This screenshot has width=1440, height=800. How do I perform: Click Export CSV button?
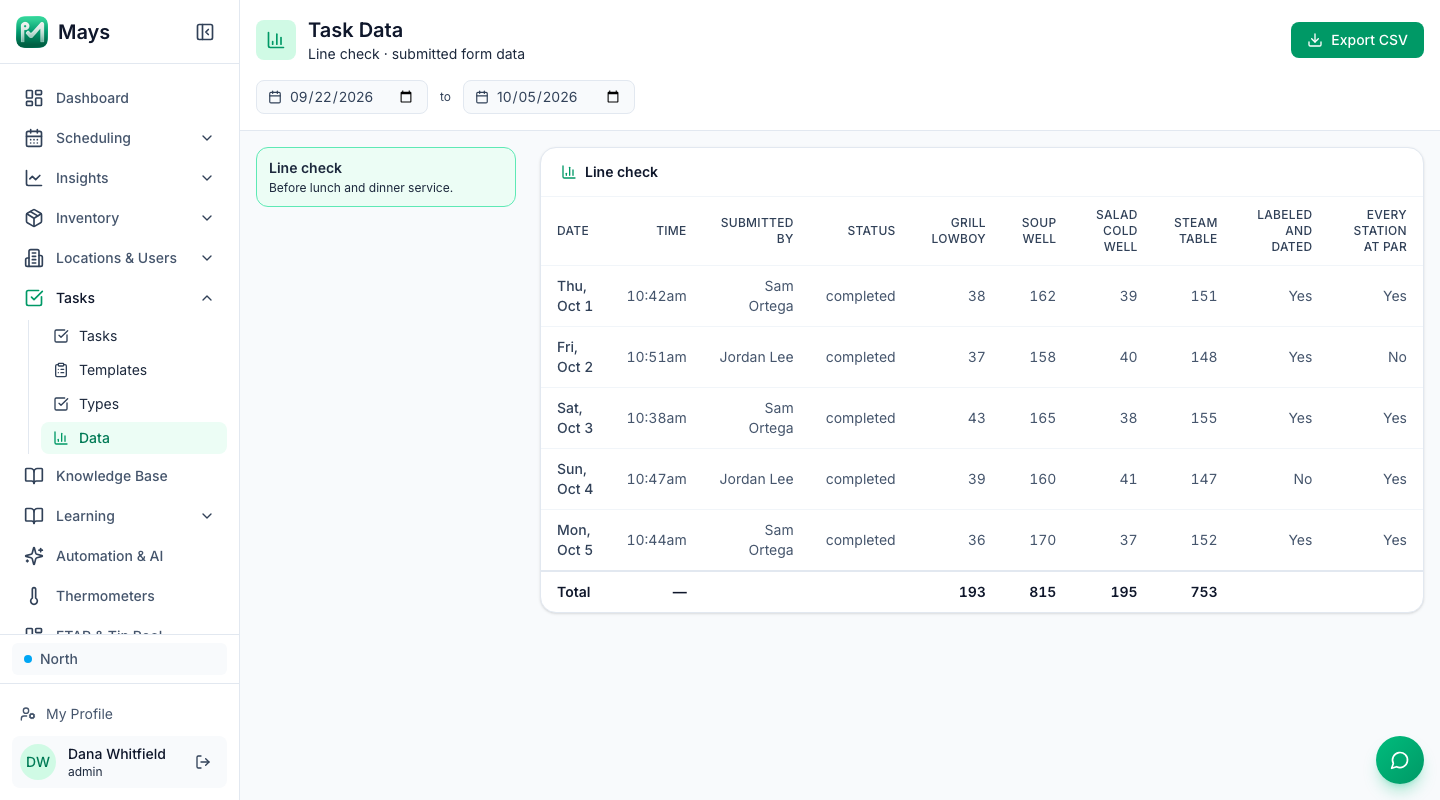(1357, 40)
